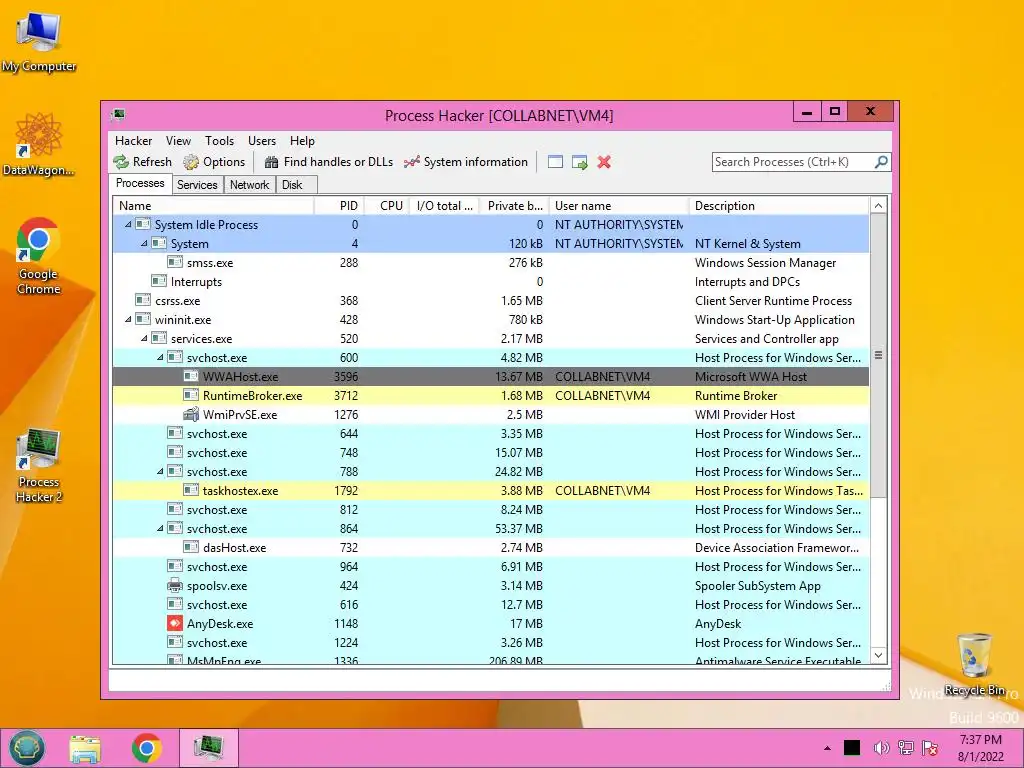Viewport: 1024px width, 768px height.
Task: Select the Process Hacker 2 desktop shortcut
Action: point(39,465)
